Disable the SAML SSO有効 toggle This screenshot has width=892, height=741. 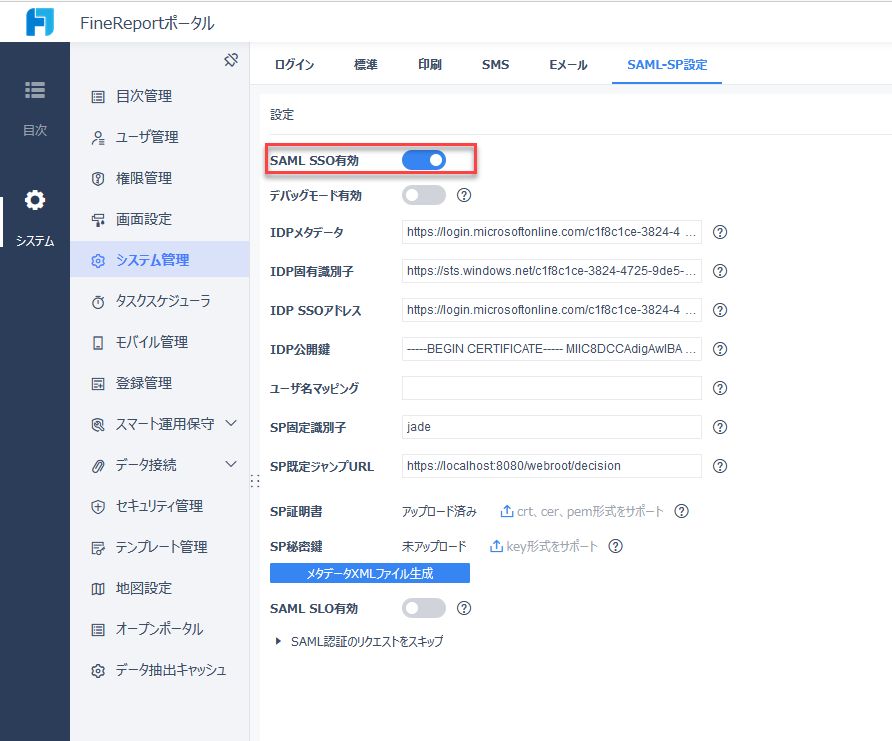point(424,159)
